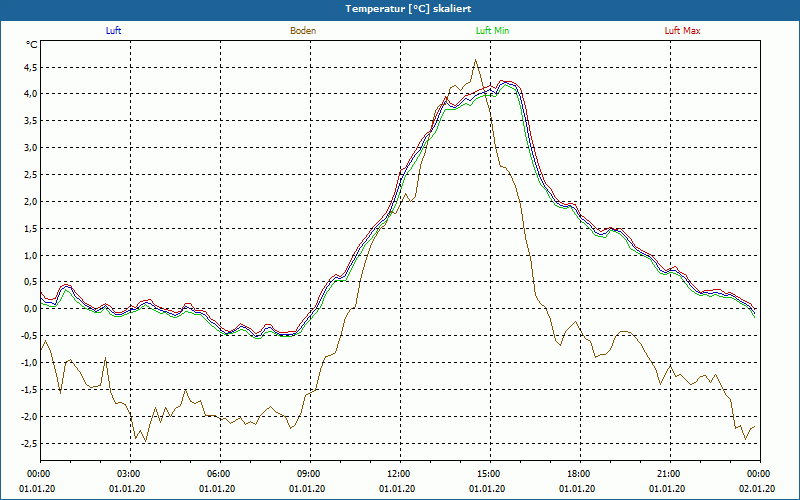The image size is (800, 500).
Task: Click the 21:00 time axis label
Action: (670, 474)
